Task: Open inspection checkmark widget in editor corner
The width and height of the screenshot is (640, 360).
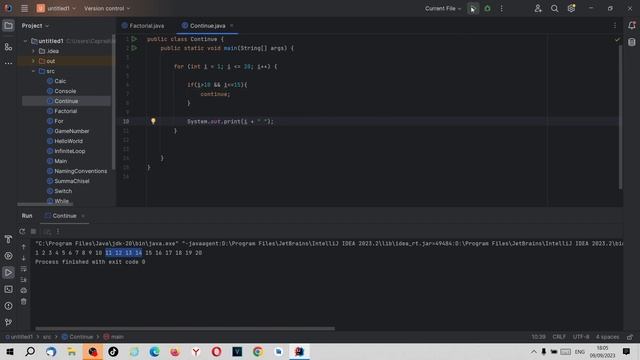Action: click(x=617, y=40)
